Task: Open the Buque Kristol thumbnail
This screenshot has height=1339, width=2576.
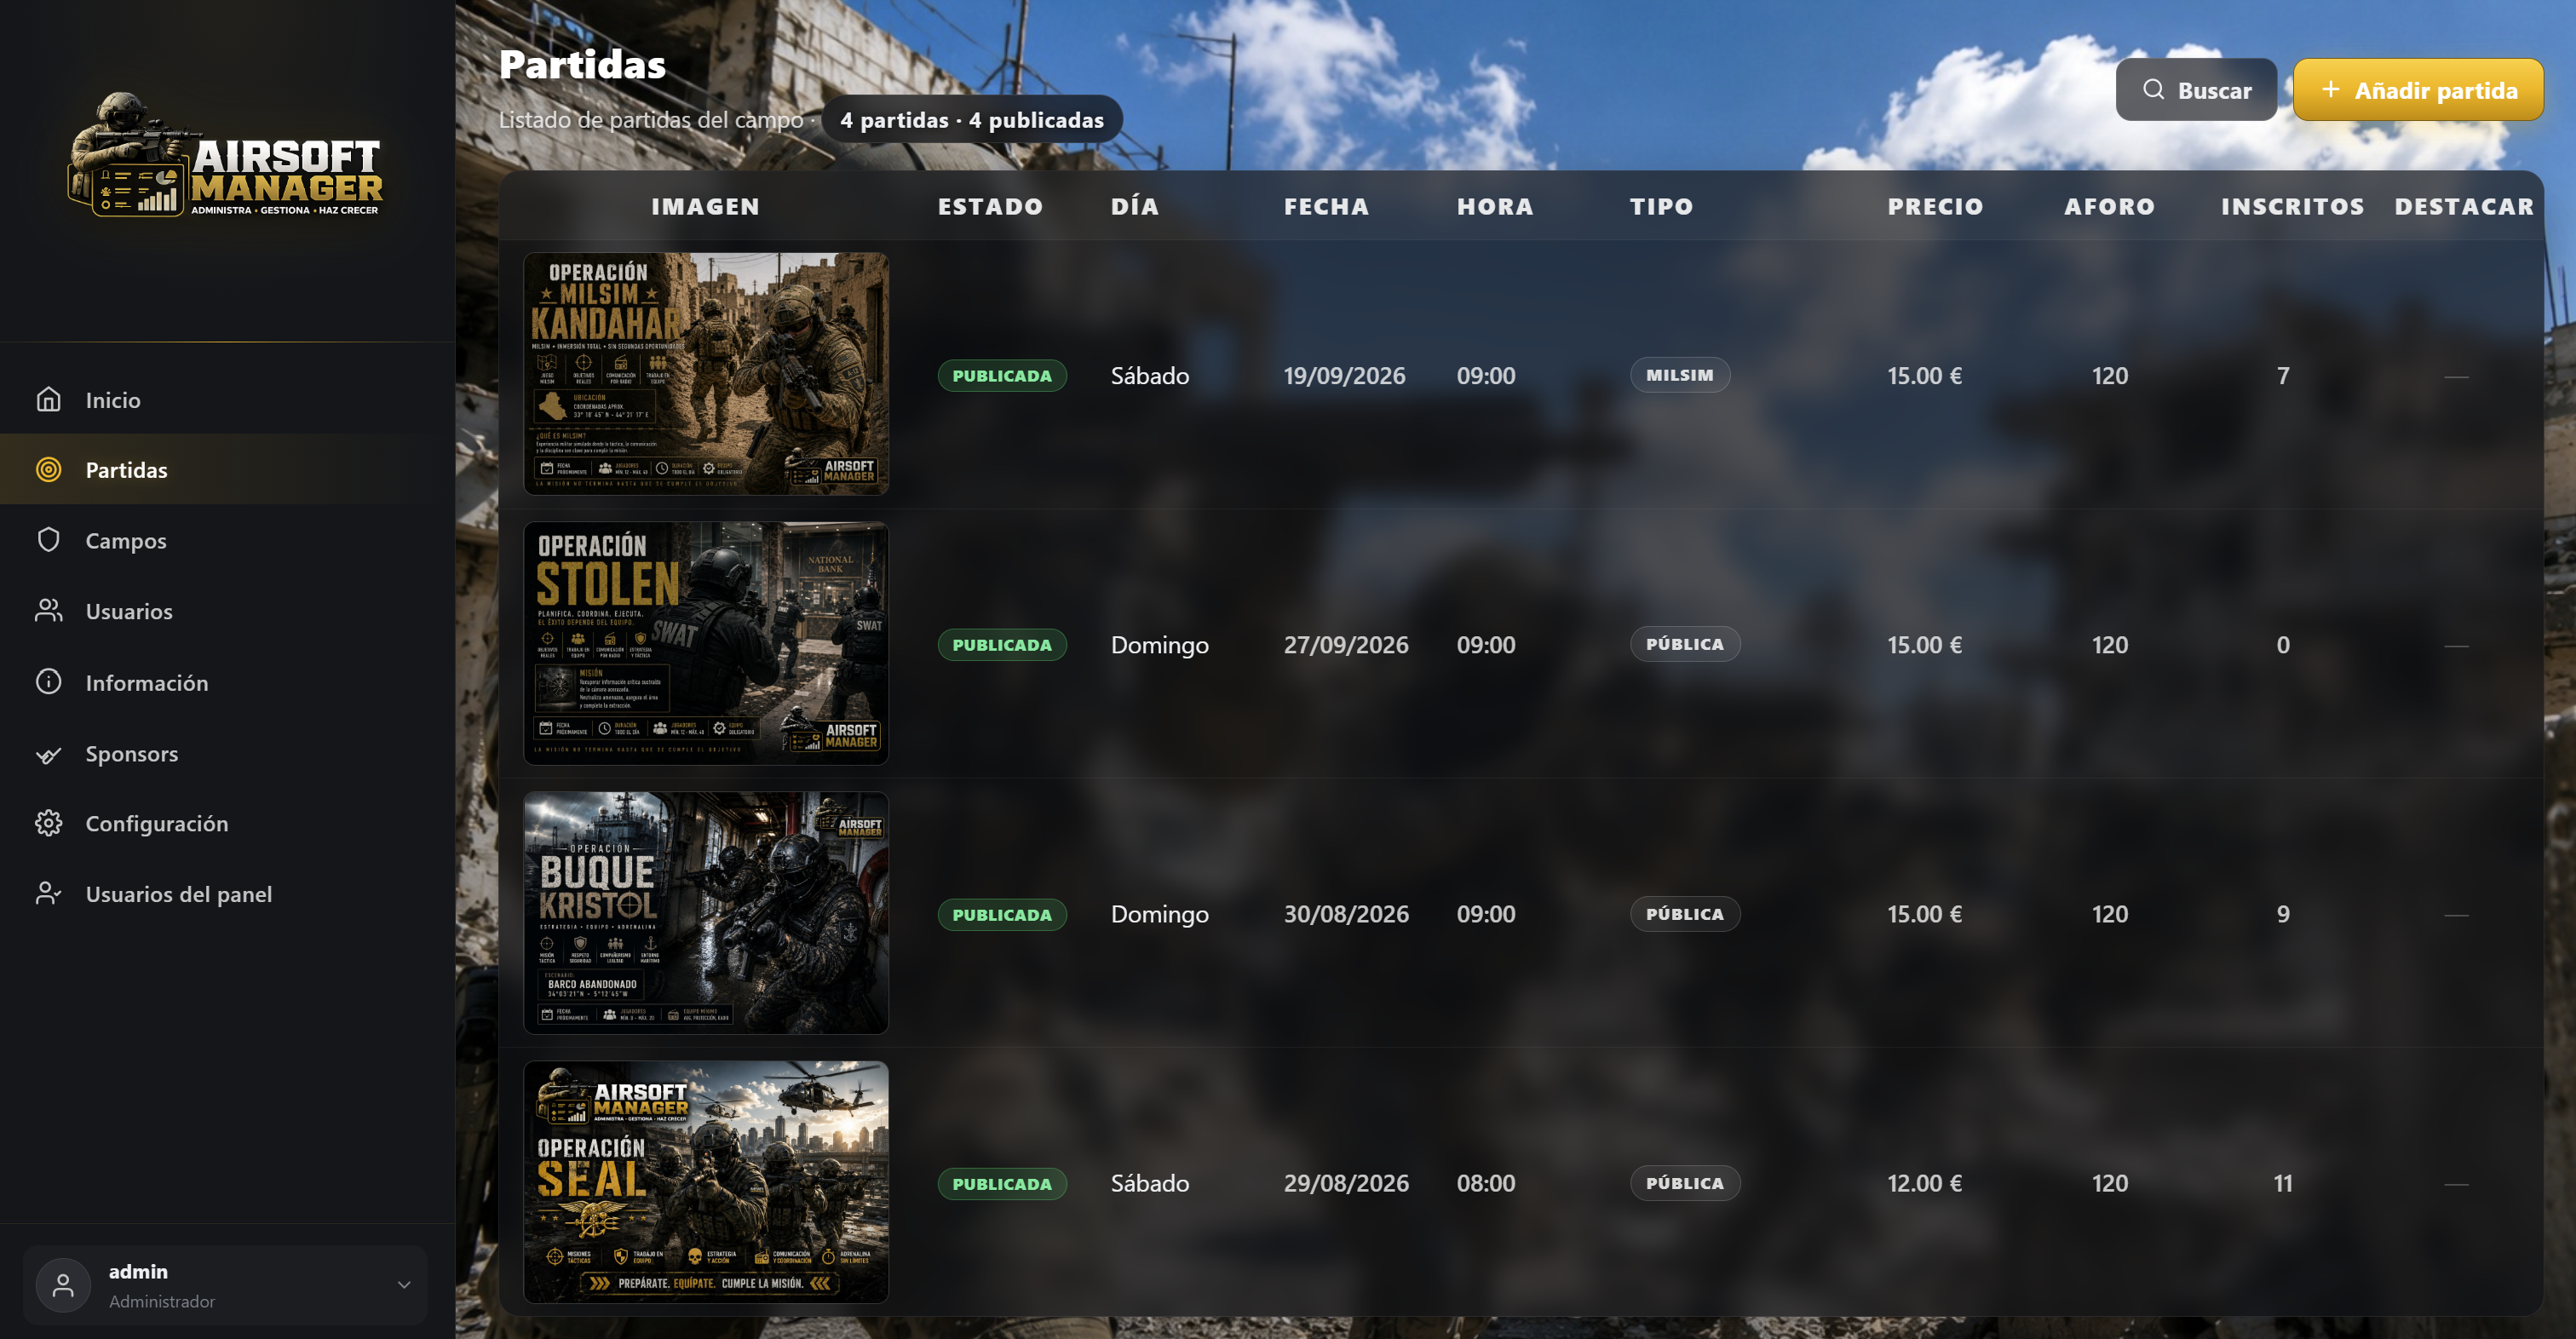Action: [x=706, y=913]
